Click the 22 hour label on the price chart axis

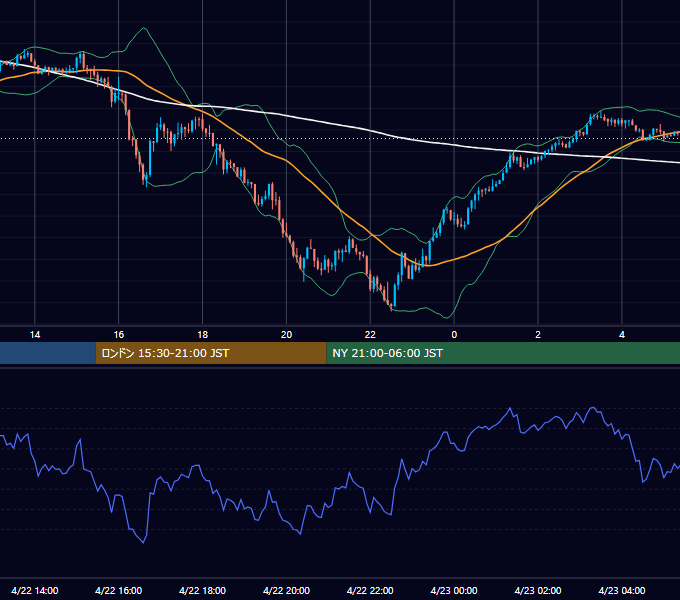(x=370, y=335)
